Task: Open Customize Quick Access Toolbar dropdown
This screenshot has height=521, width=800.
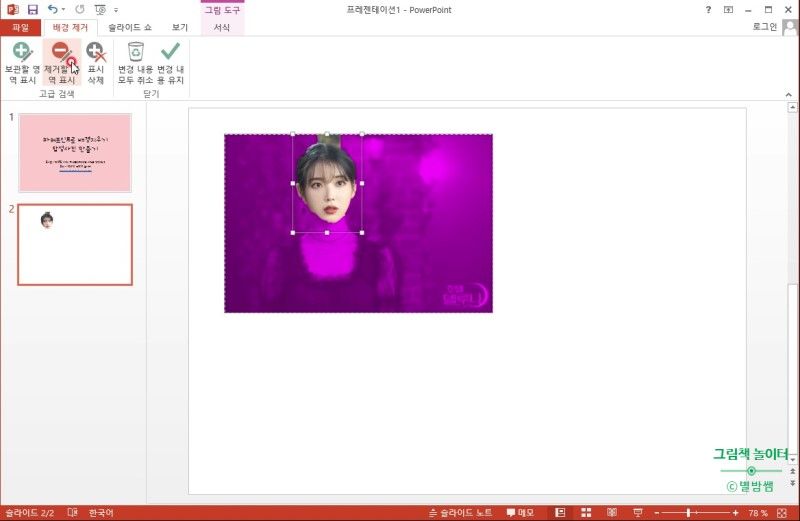Action: [x=116, y=10]
